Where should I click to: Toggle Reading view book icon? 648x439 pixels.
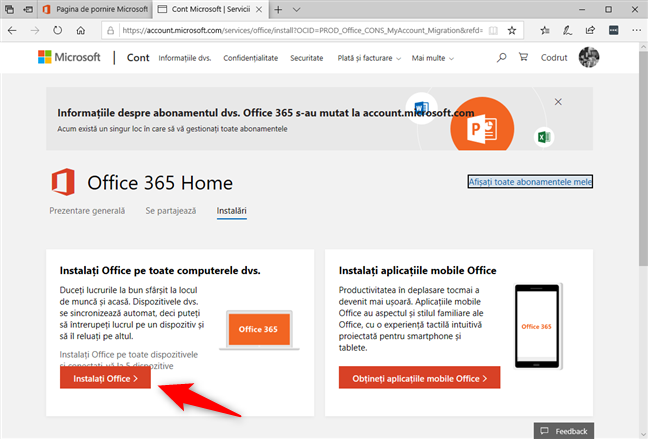click(493, 30)
